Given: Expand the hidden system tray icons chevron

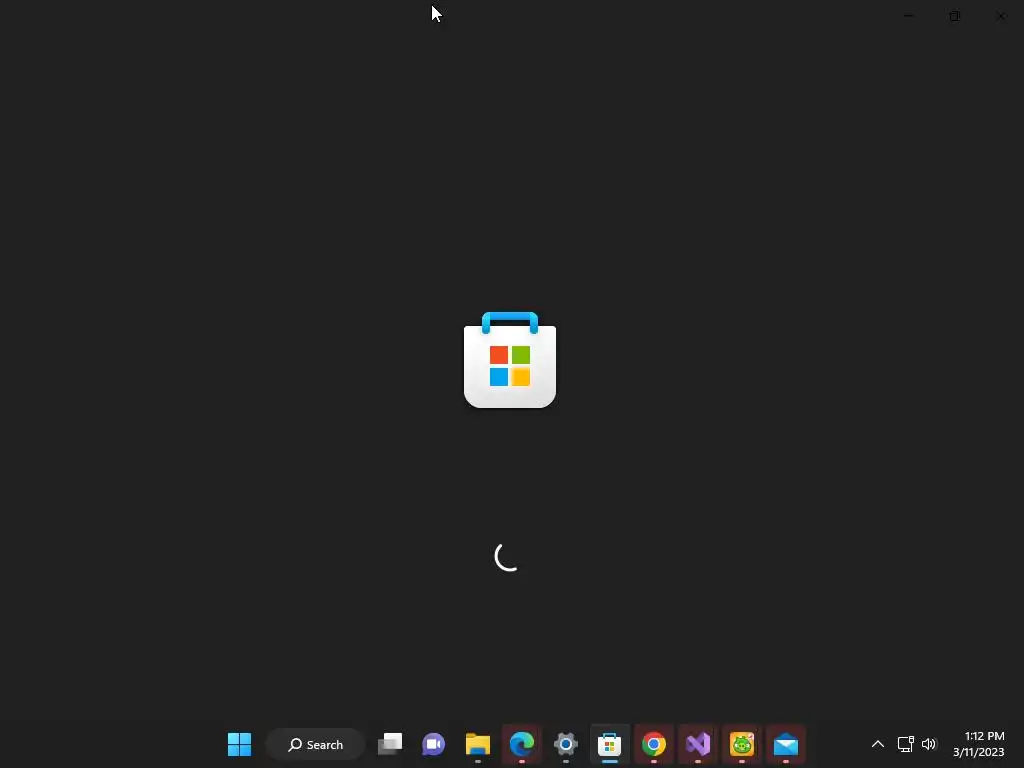Looking at the screenshot, I should 878,744.
